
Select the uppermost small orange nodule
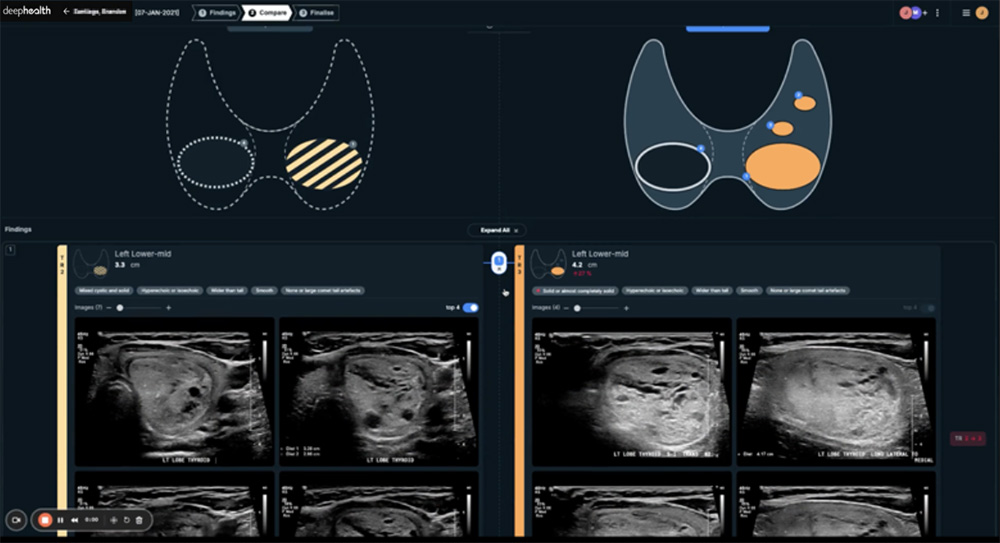click(x=805, y=103)
